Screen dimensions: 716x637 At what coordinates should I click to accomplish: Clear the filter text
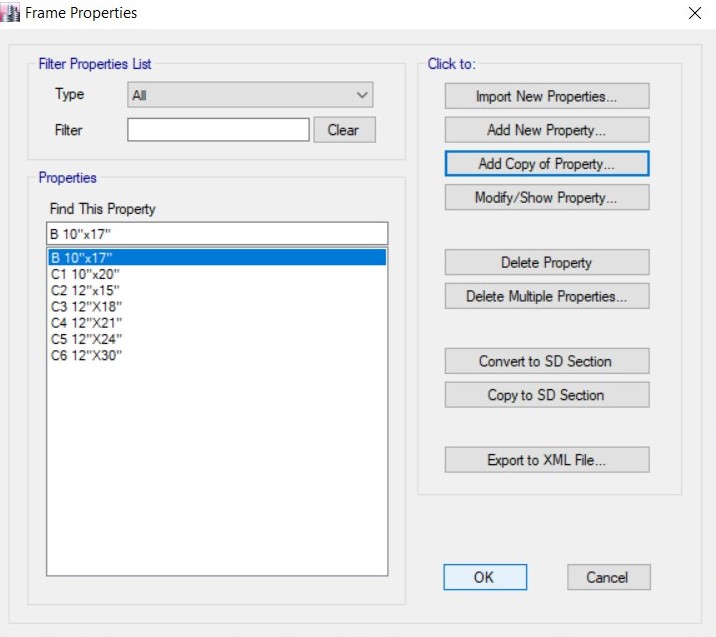pos(343,130)
